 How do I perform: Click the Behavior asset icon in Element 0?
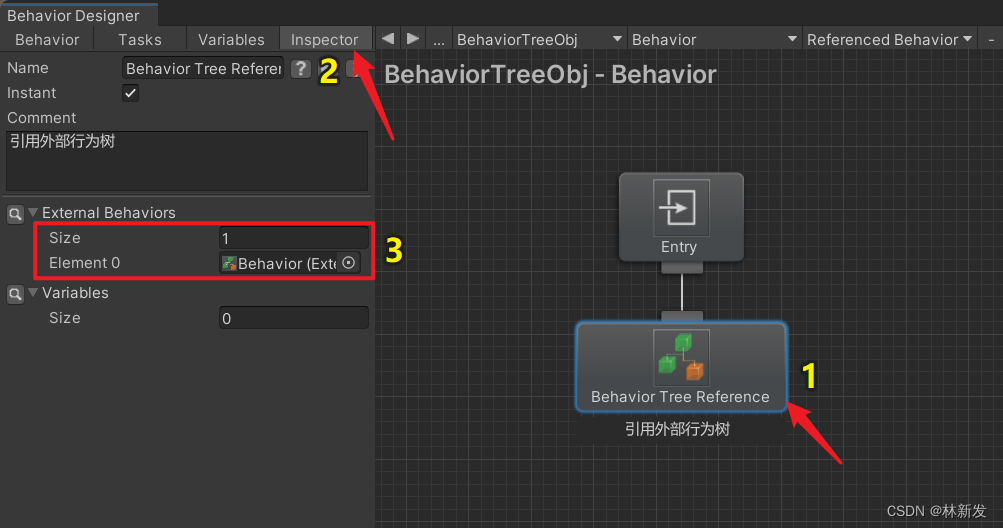point(229,263)
